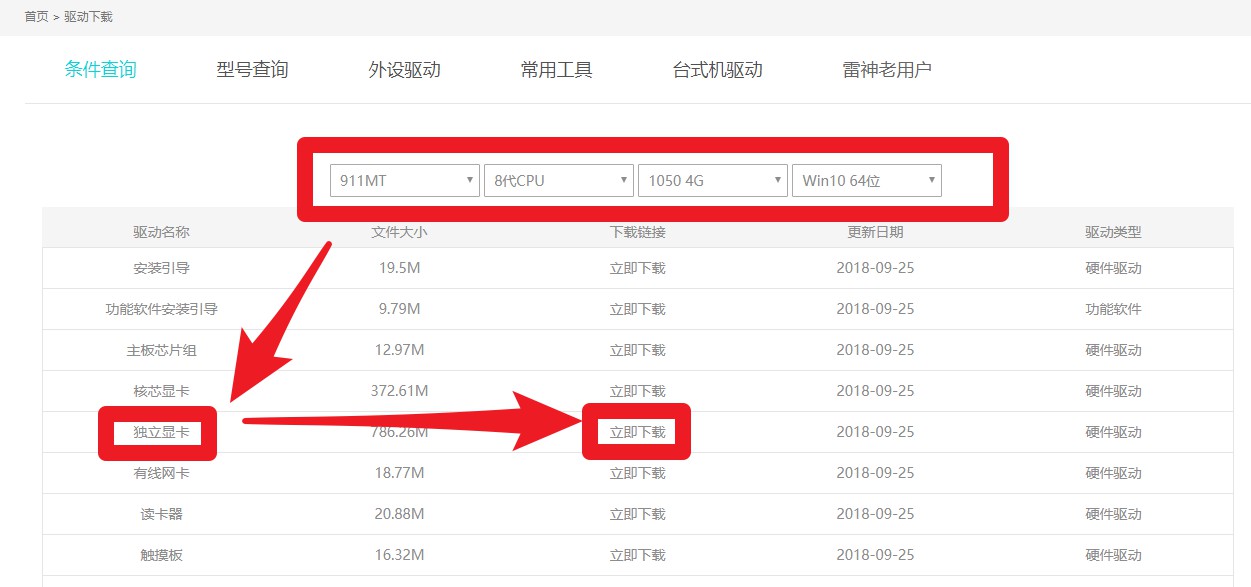Download the 读卡器 driver
The width and height of the screenshot is (1251, 587).
638,514
